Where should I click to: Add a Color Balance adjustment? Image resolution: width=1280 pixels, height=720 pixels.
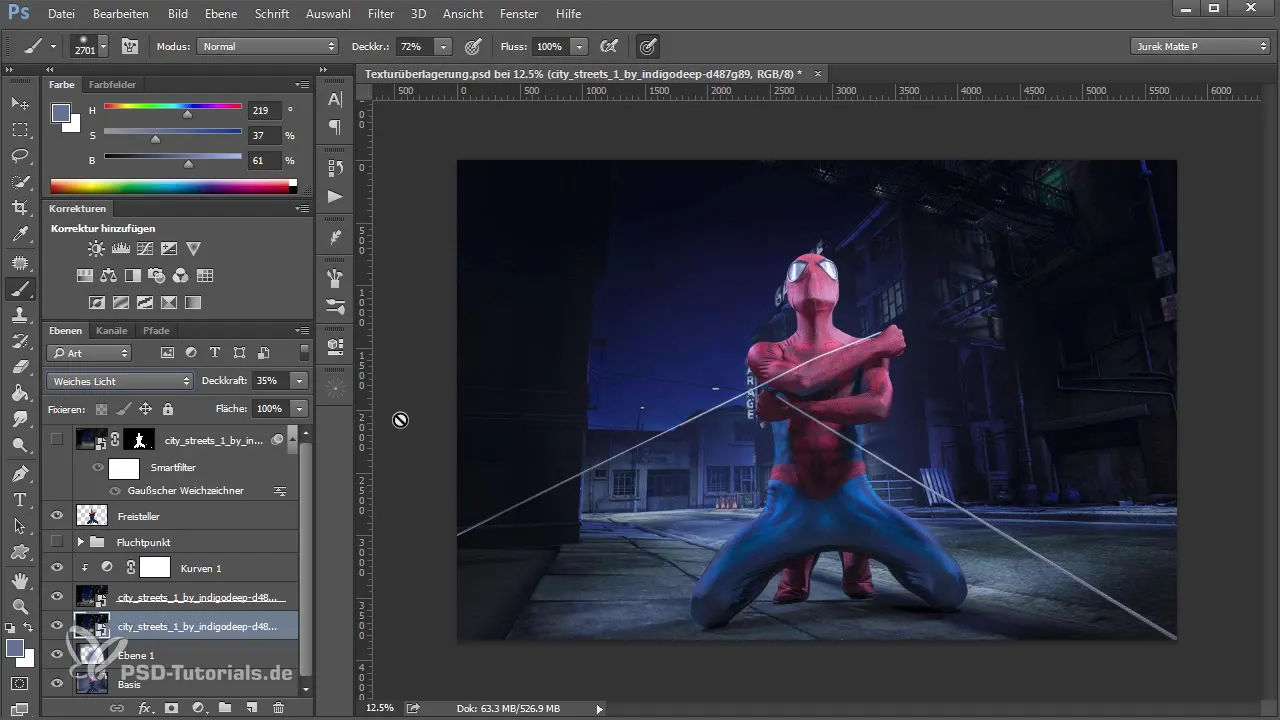point(109,276)
